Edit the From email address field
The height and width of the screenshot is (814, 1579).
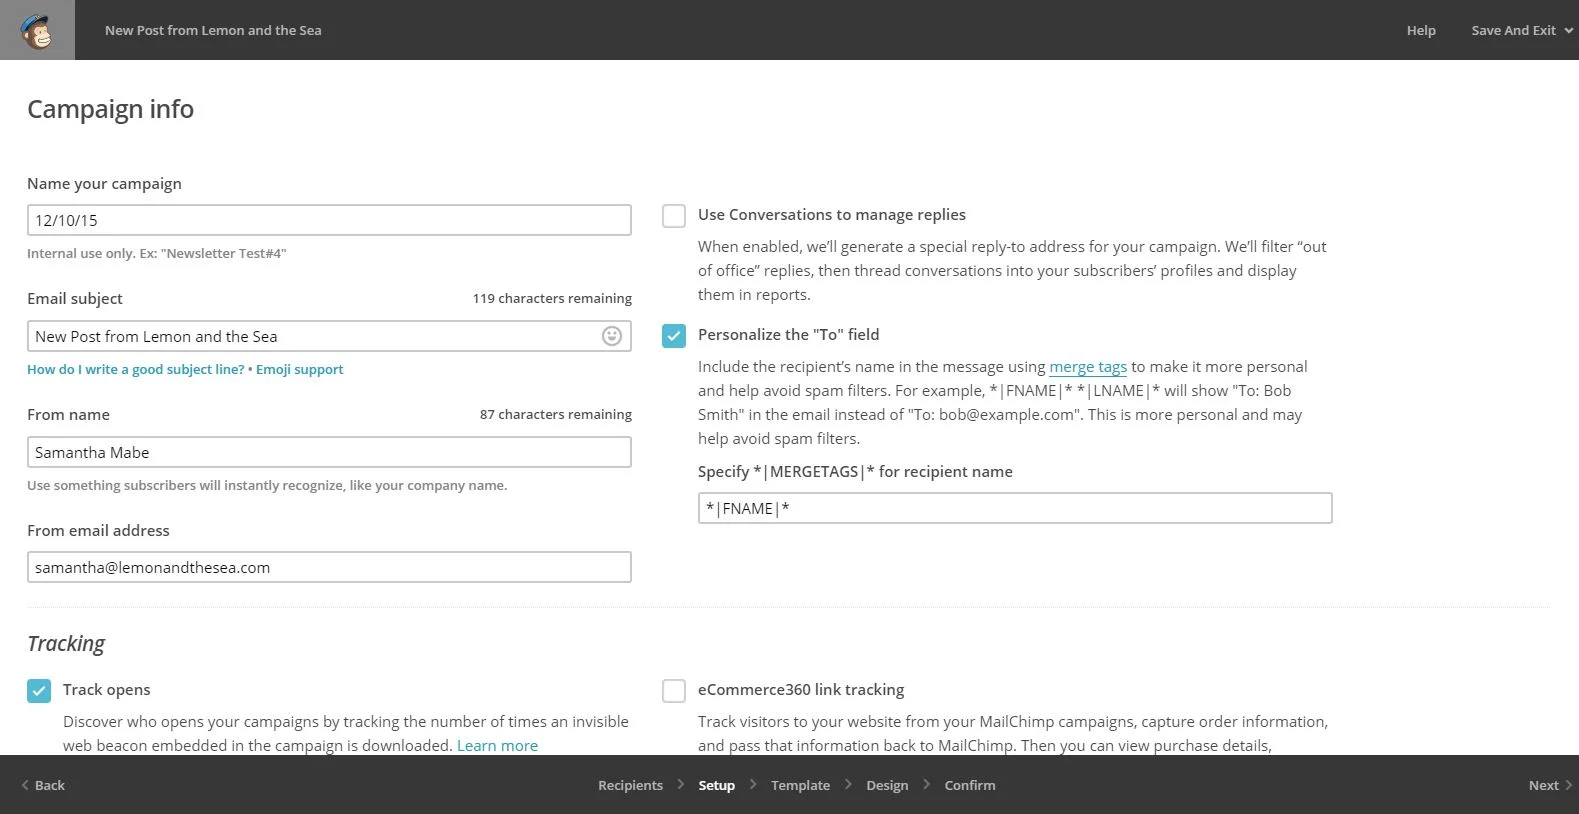[x=329, y=567]
